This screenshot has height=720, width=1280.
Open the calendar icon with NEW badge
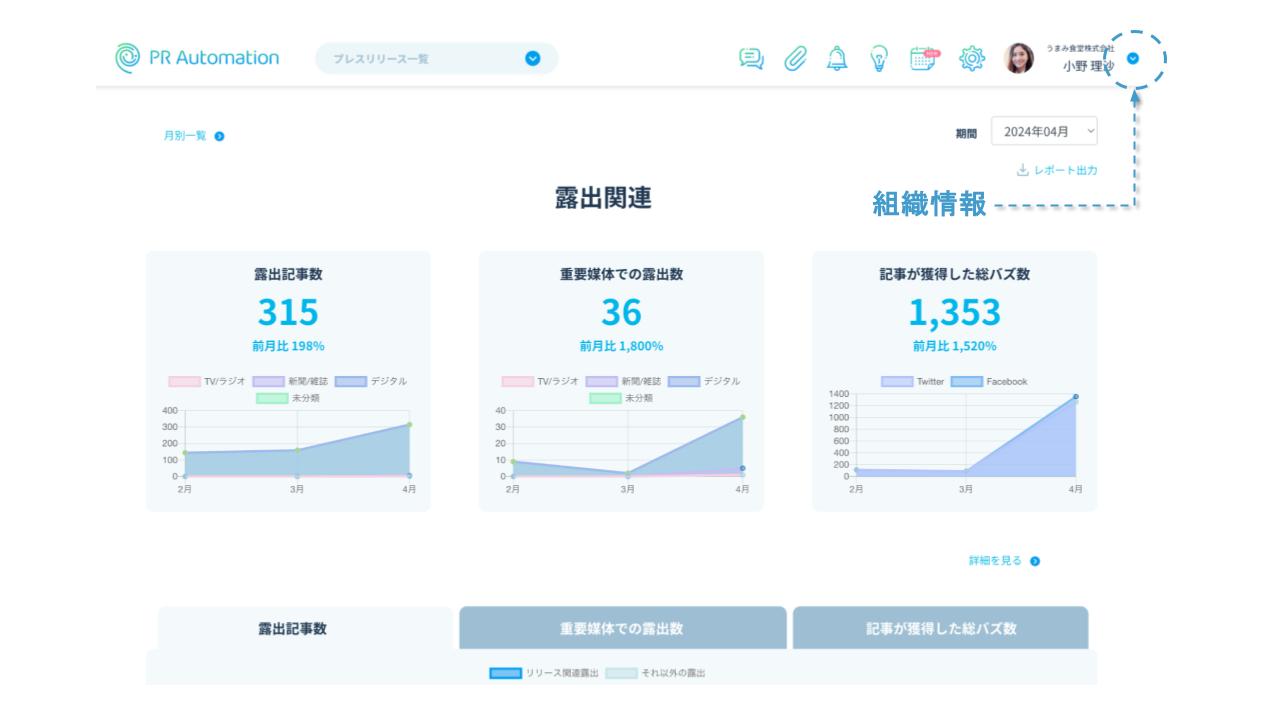(924, 59)
